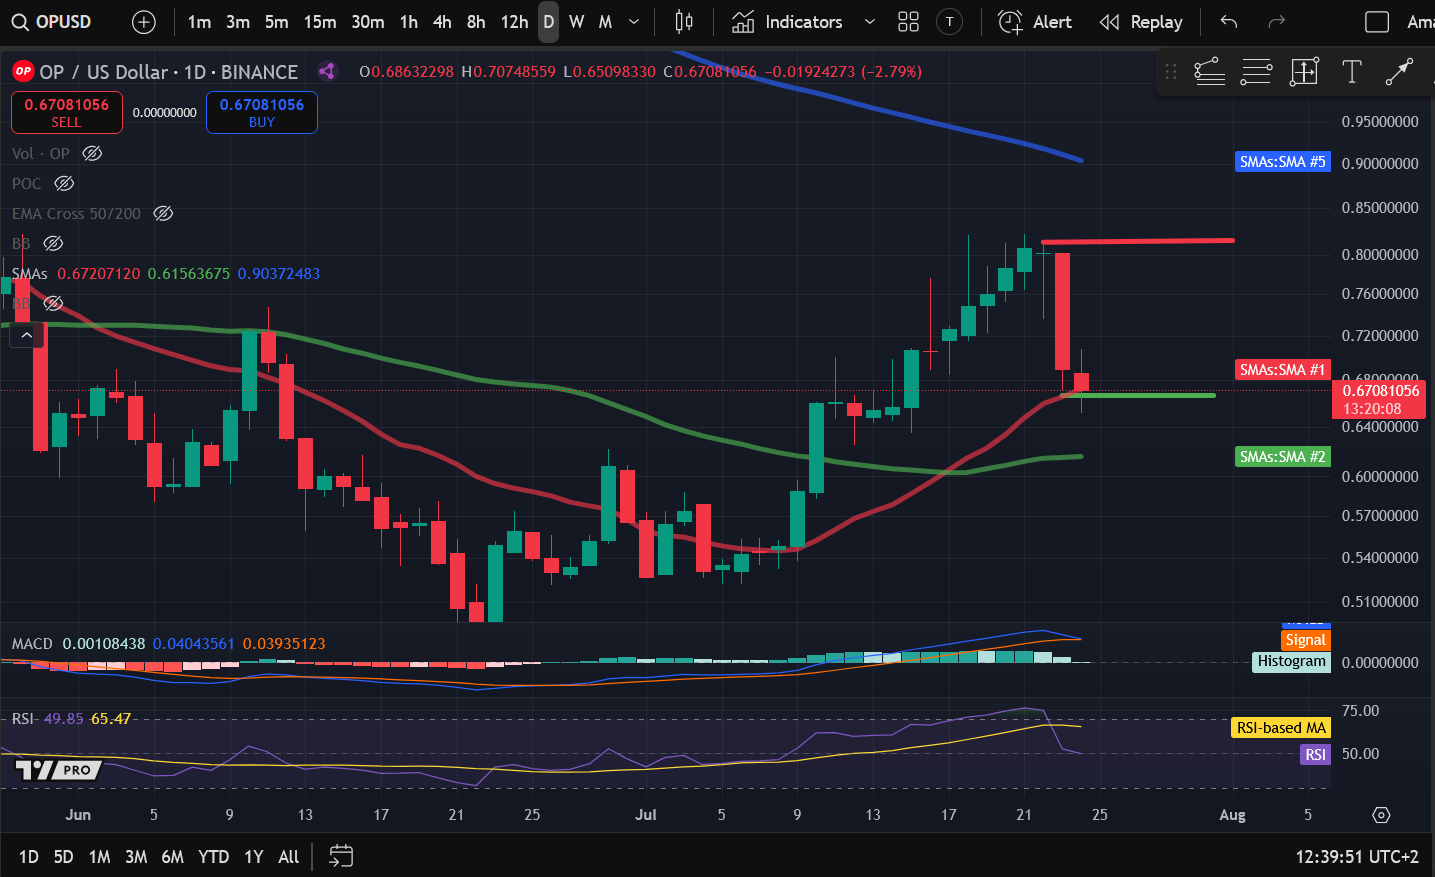Open the Indicators dialog
This screenshot has height=877, width=1435.
pos(788,22)
